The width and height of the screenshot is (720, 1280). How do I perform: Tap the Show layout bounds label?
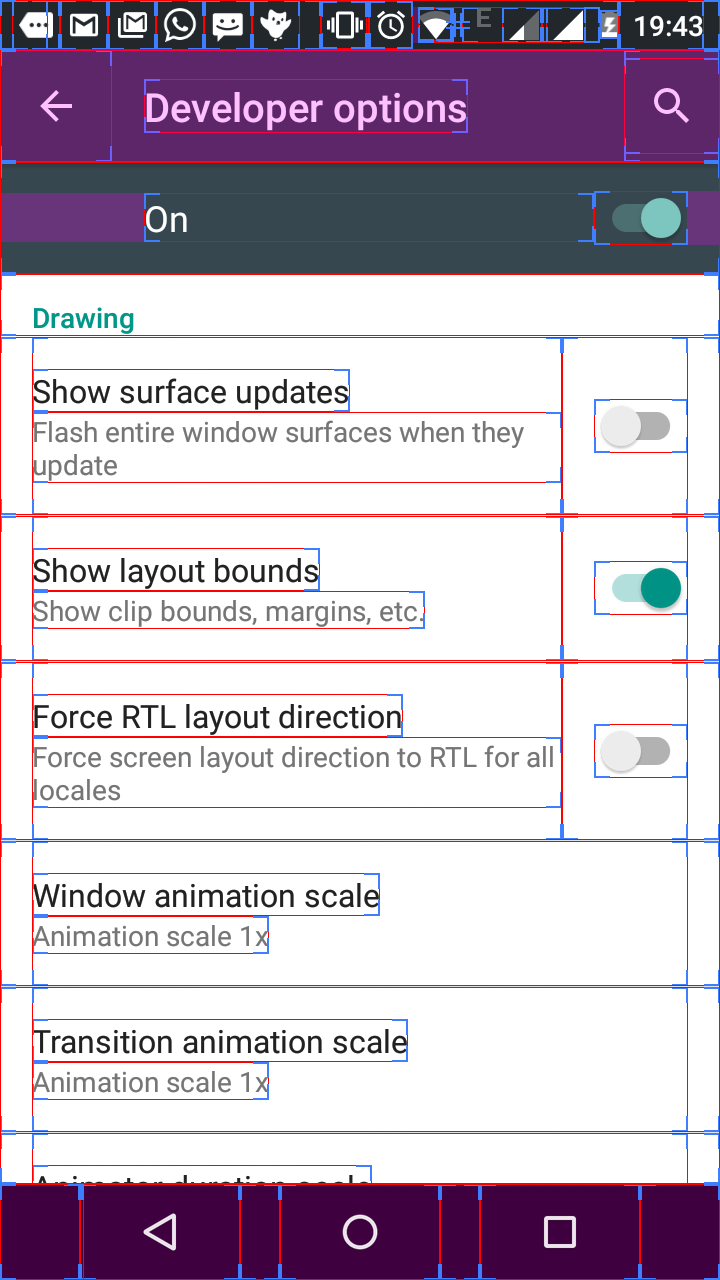point(176,571)
